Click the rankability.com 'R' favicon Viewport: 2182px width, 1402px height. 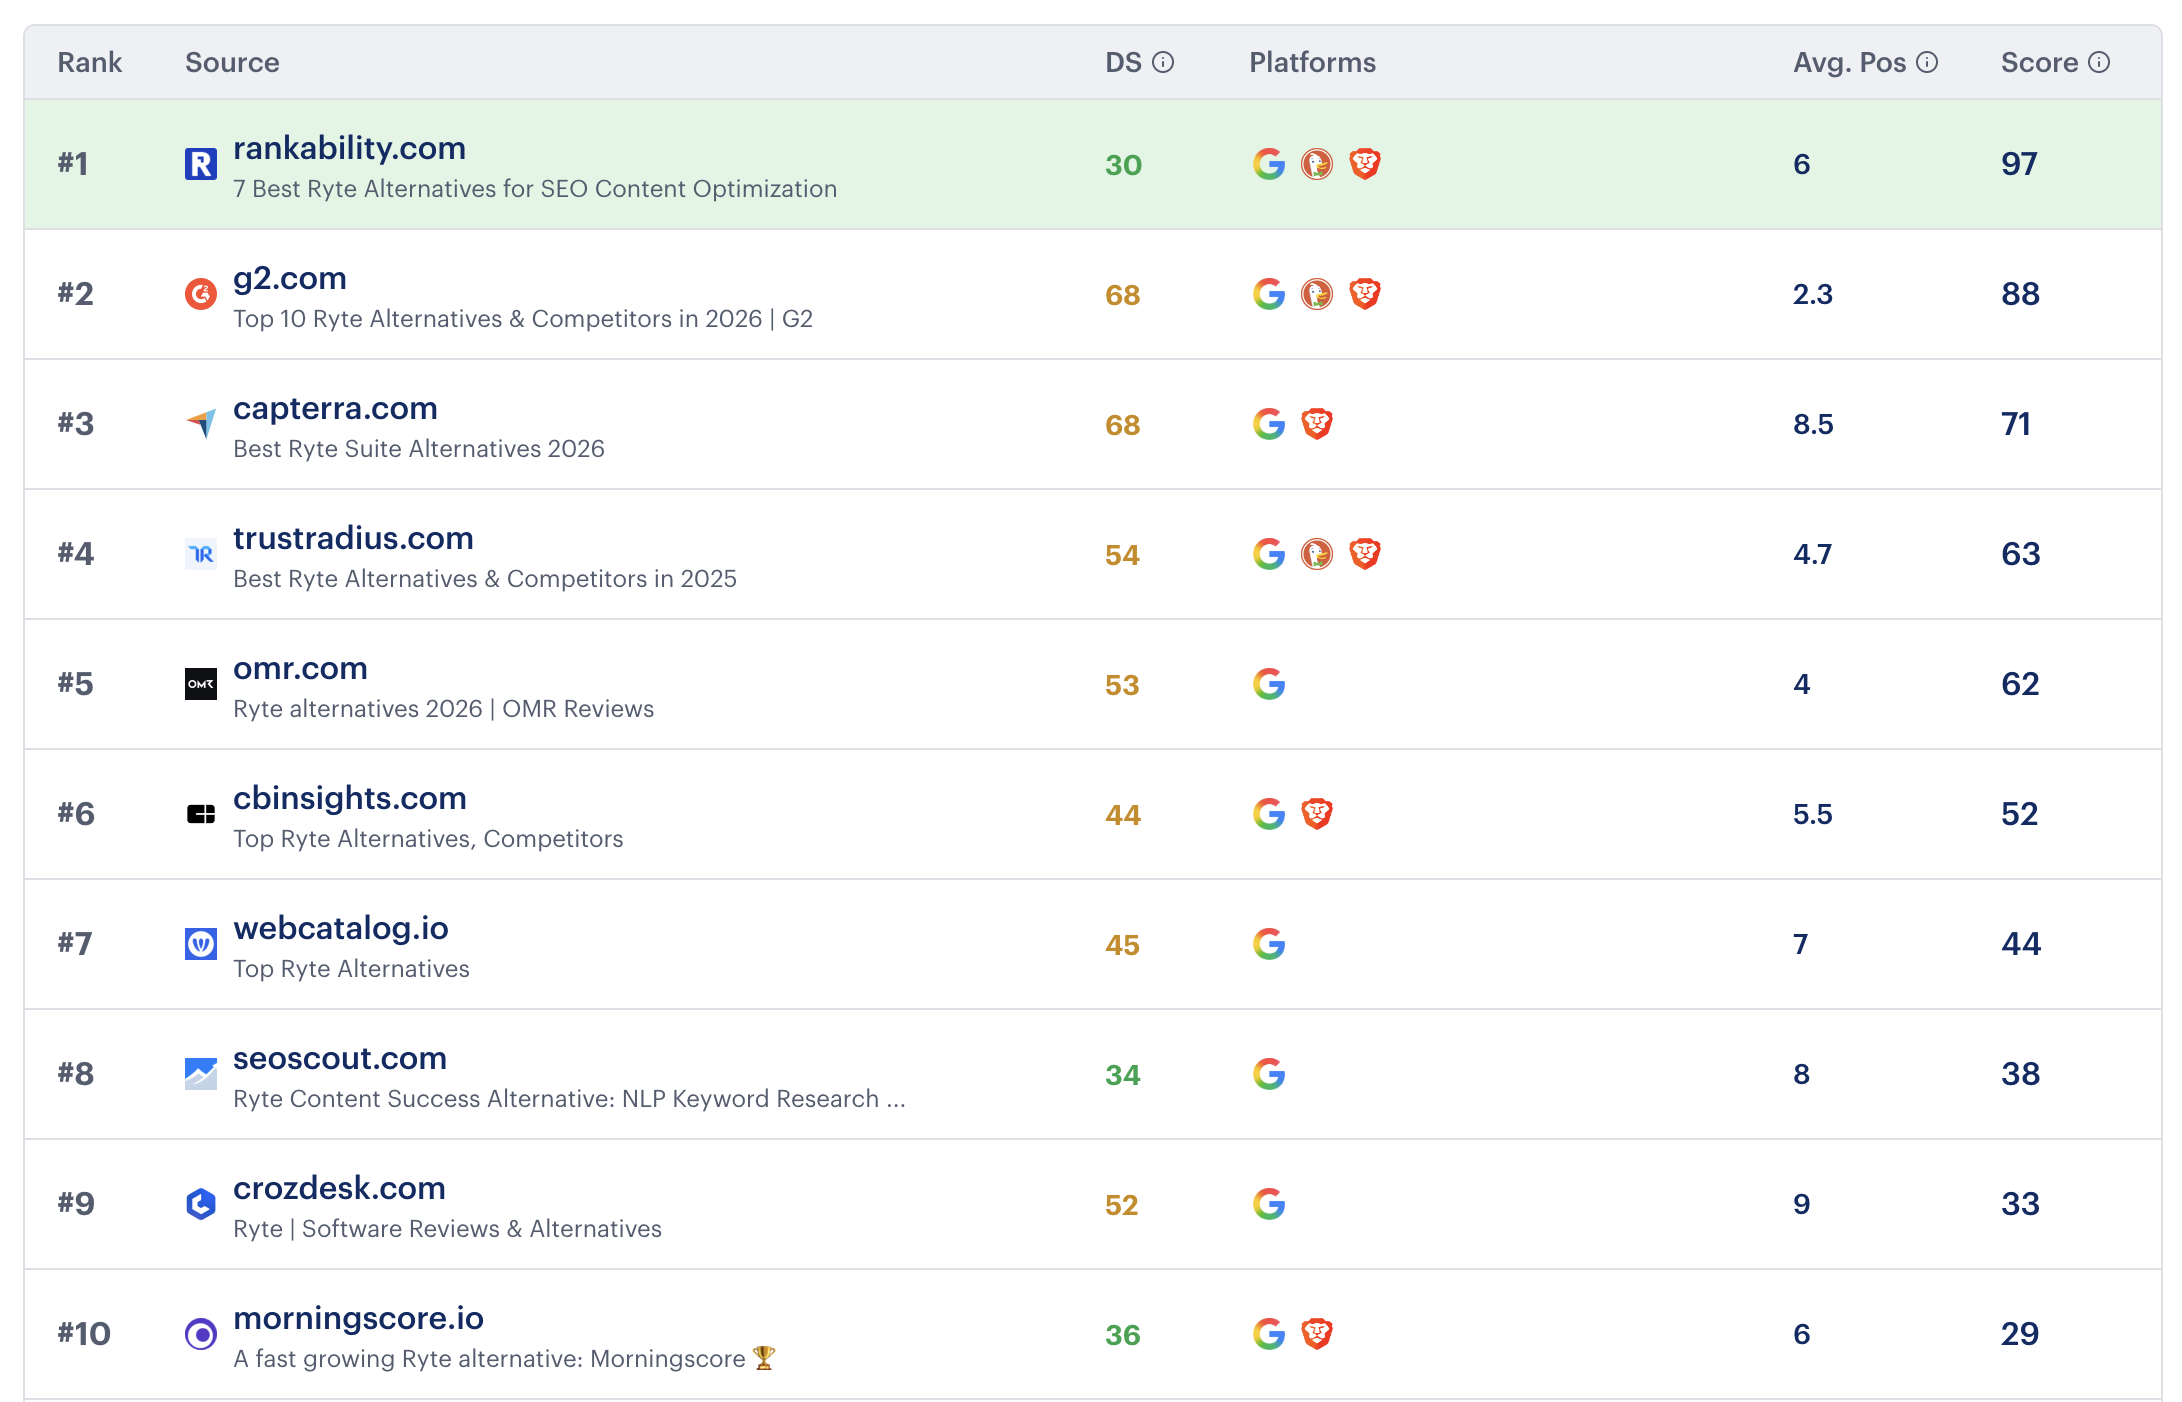pyautogui.click(x=202, y=164)
